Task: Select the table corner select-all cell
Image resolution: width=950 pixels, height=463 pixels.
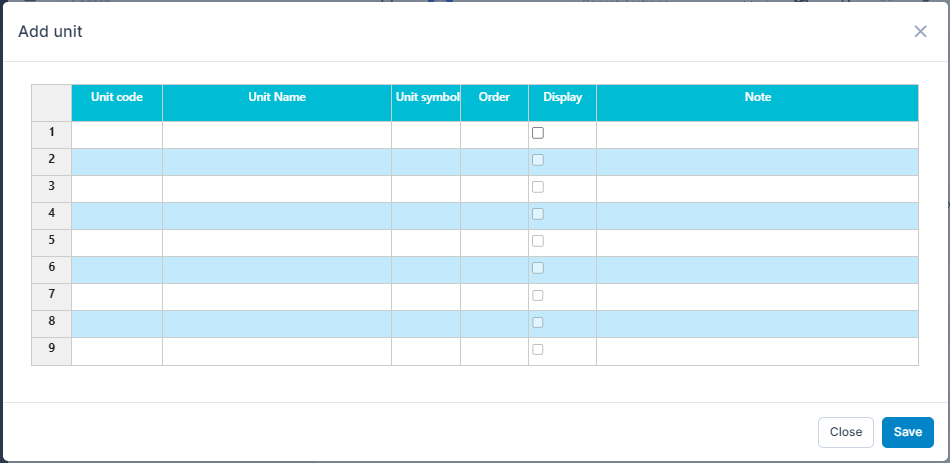Action: click(x=51, y=103)
